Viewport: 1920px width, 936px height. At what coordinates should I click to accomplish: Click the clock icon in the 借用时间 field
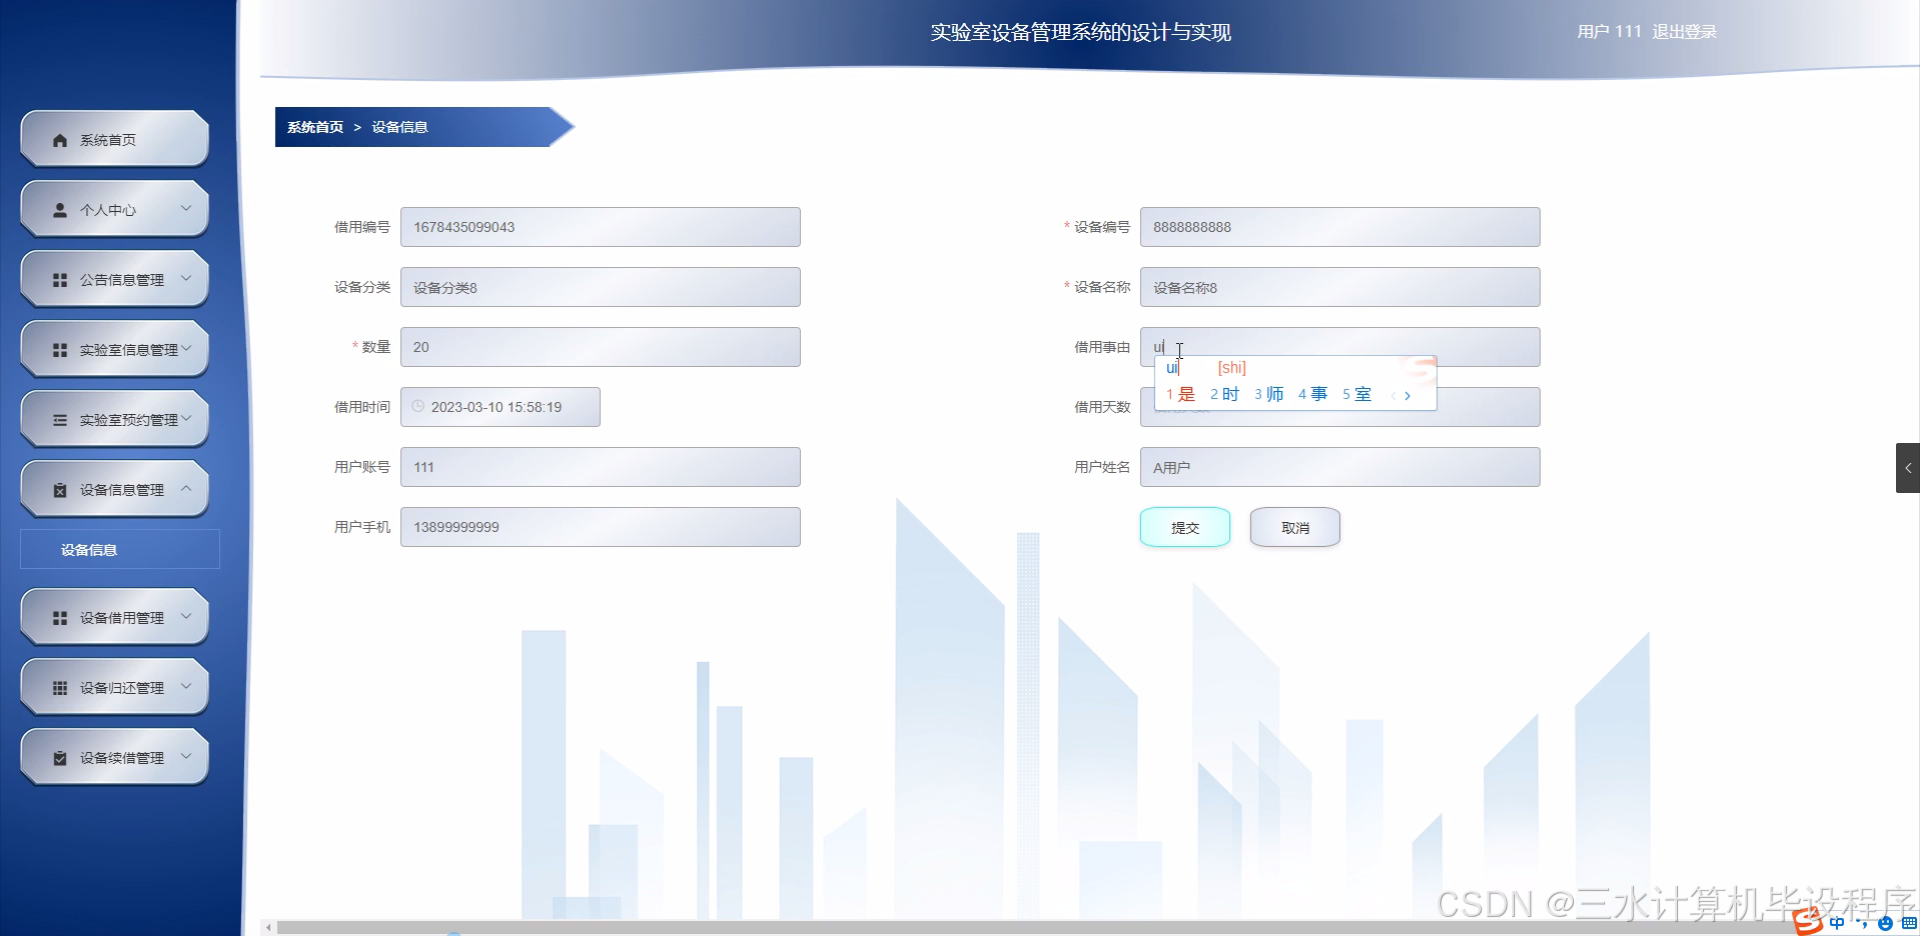coord(419,406)
